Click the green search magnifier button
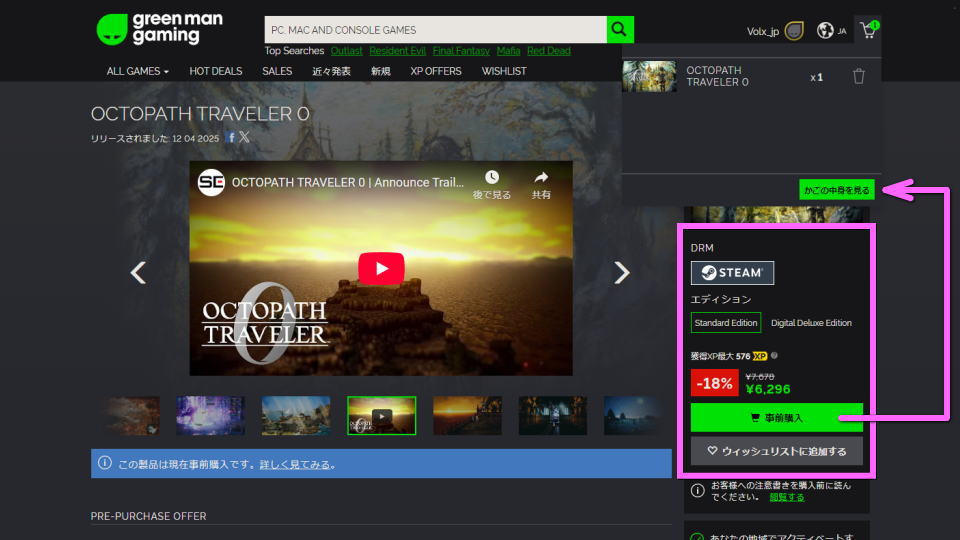 point(620,29)
